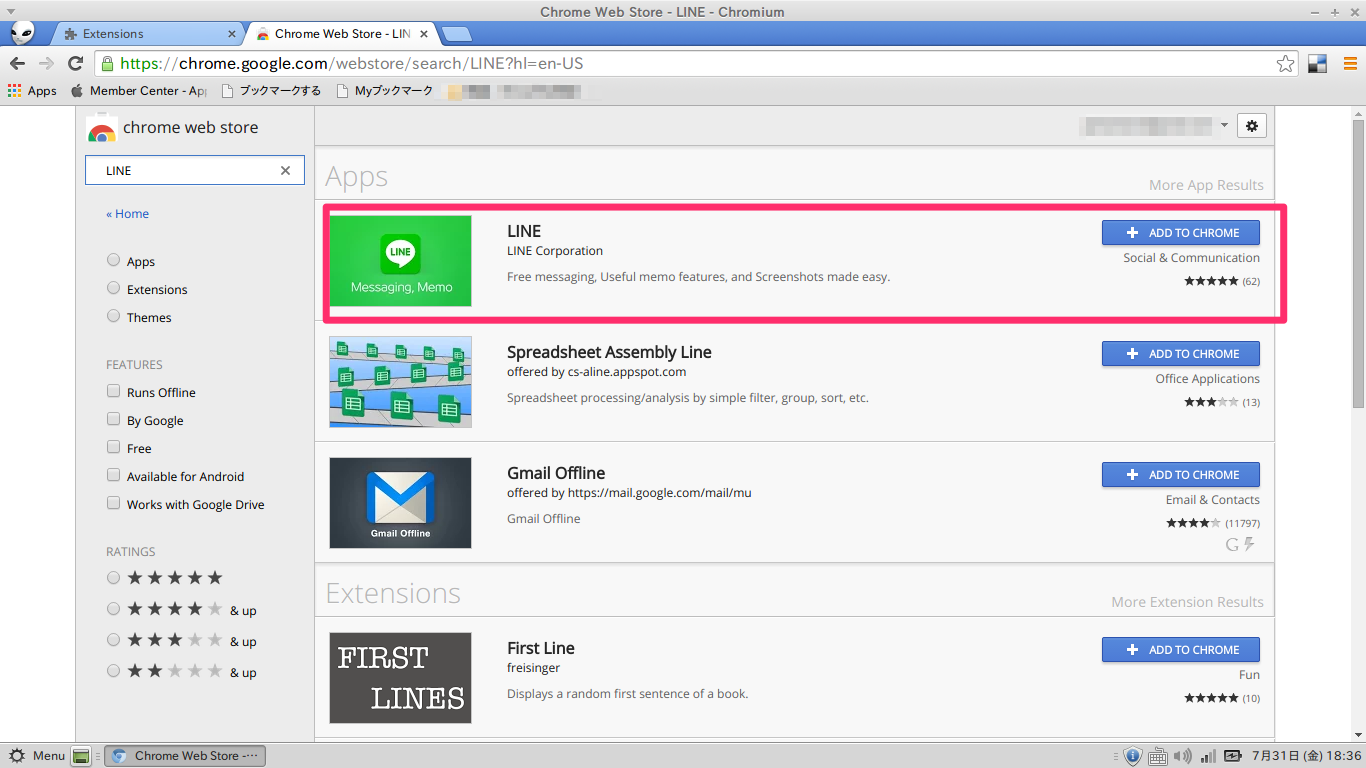Add LINE app to Chrome
This screenshot has width=1366, height=768.
pos(1181,233)
